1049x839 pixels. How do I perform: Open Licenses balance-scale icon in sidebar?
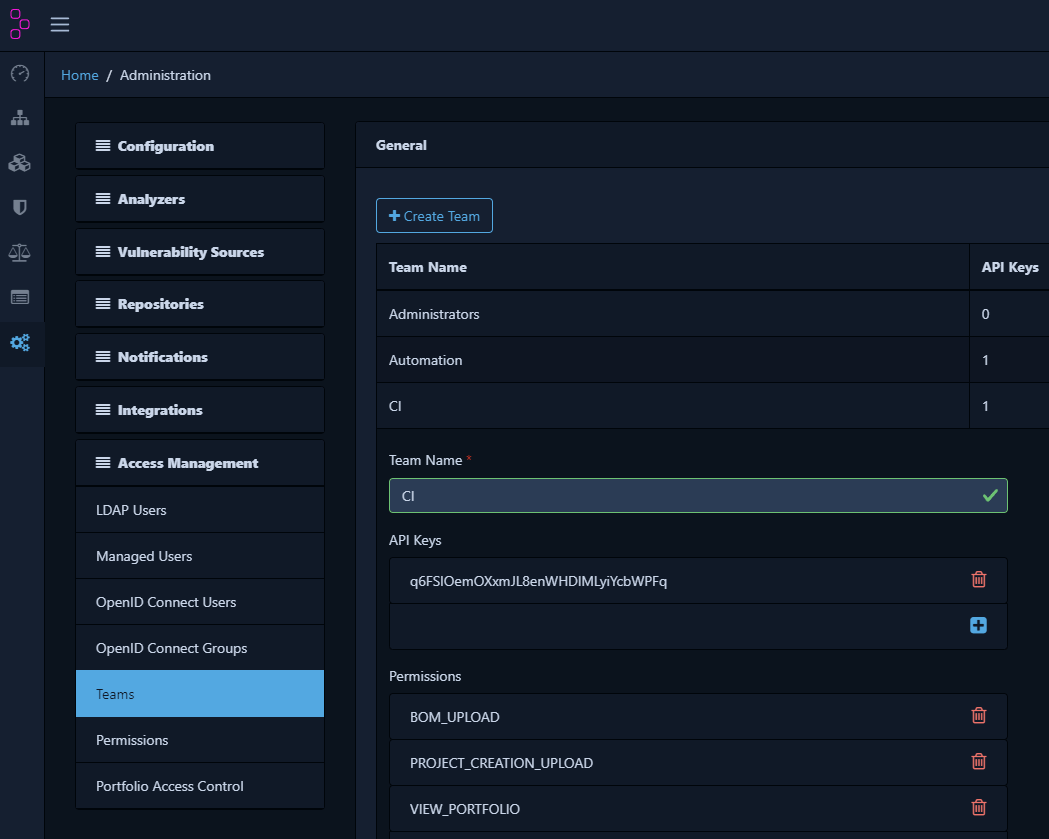click(20, 253)
